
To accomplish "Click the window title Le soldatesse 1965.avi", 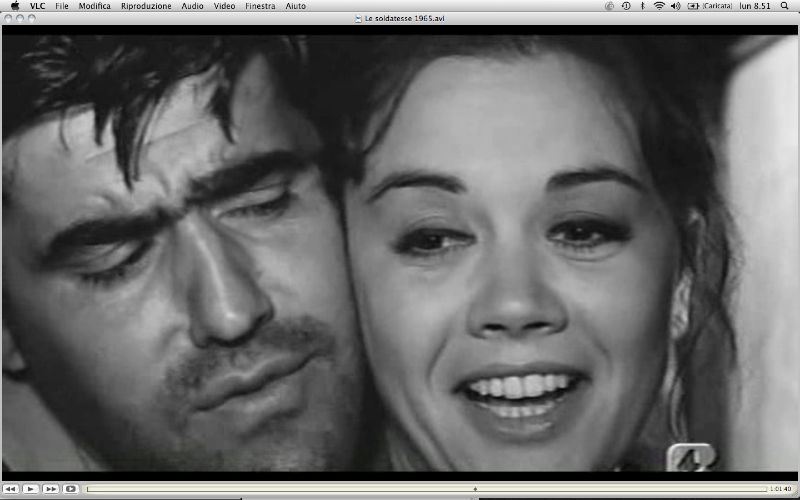I will 405,18.
